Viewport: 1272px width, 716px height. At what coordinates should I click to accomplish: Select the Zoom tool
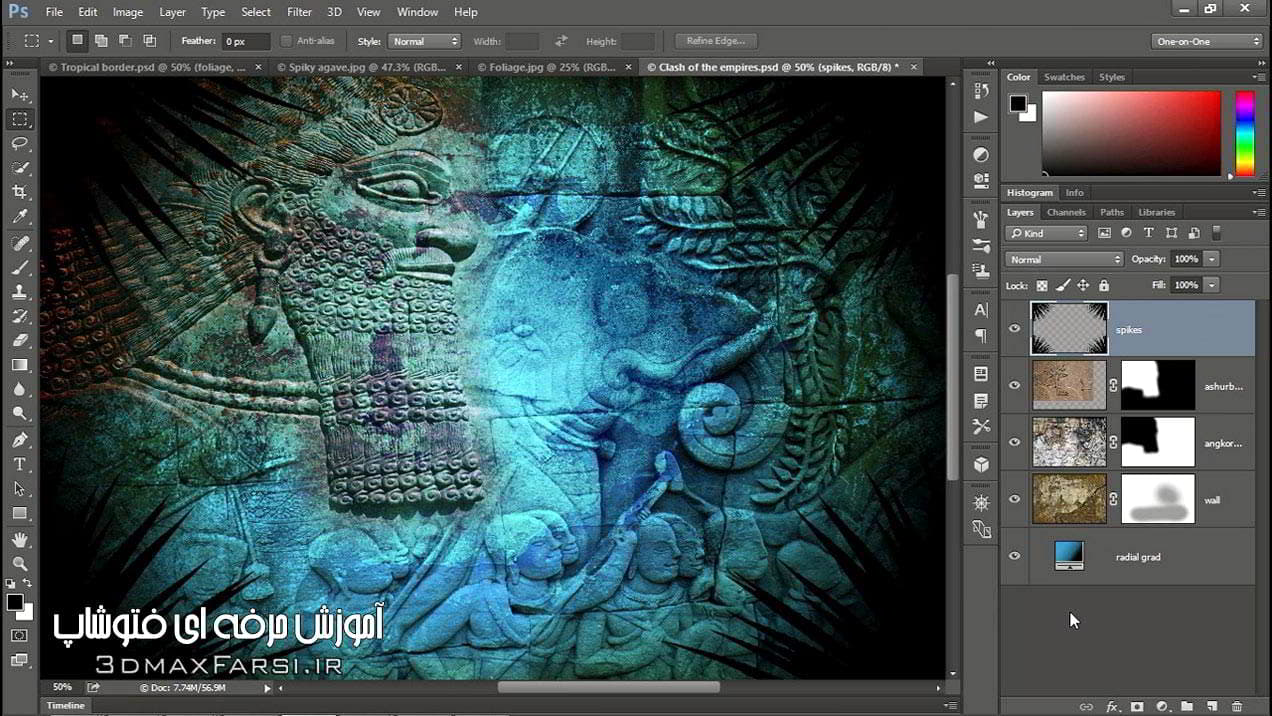coord(20,564)
